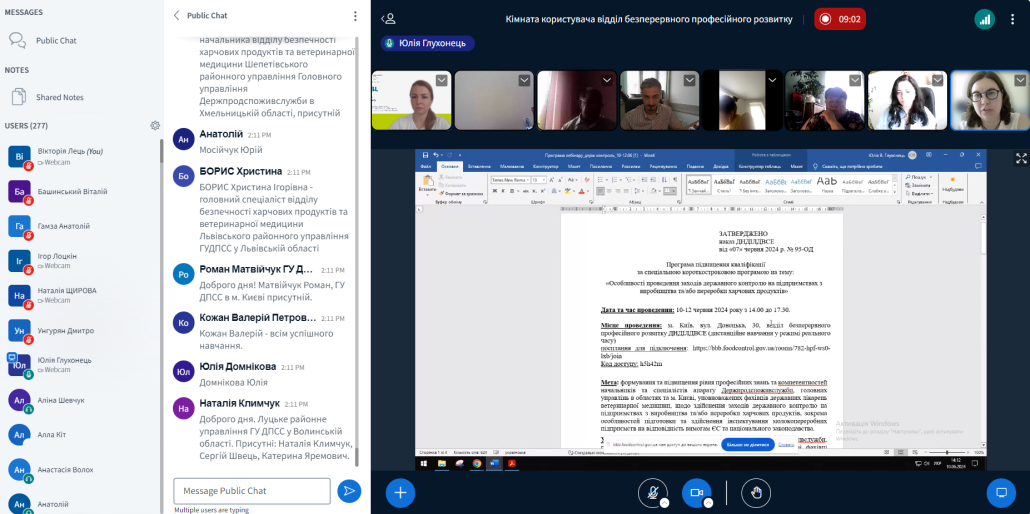1030x514 pixels.
Task: Select user Юлія Глухонець in users list
Action: tap(64, 360)
